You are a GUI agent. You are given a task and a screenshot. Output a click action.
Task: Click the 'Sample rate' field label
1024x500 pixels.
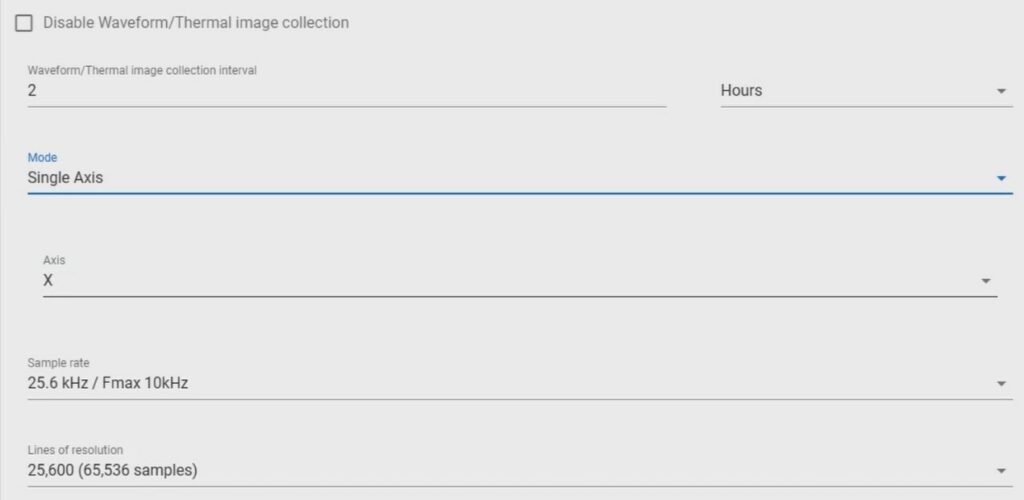pyautogui.click(x=58, y=363)
